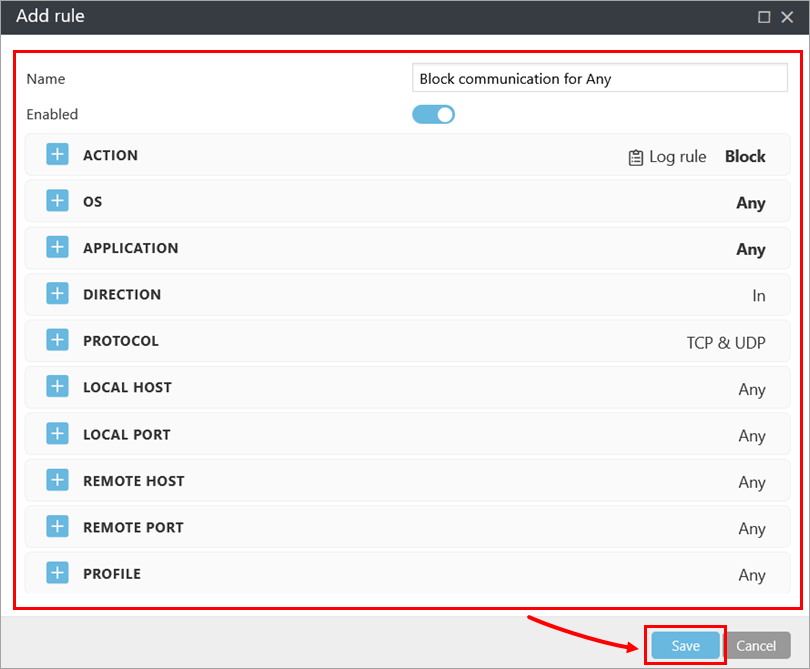
Task: Expand the OS section plus icon
Action: coord(58,201)
